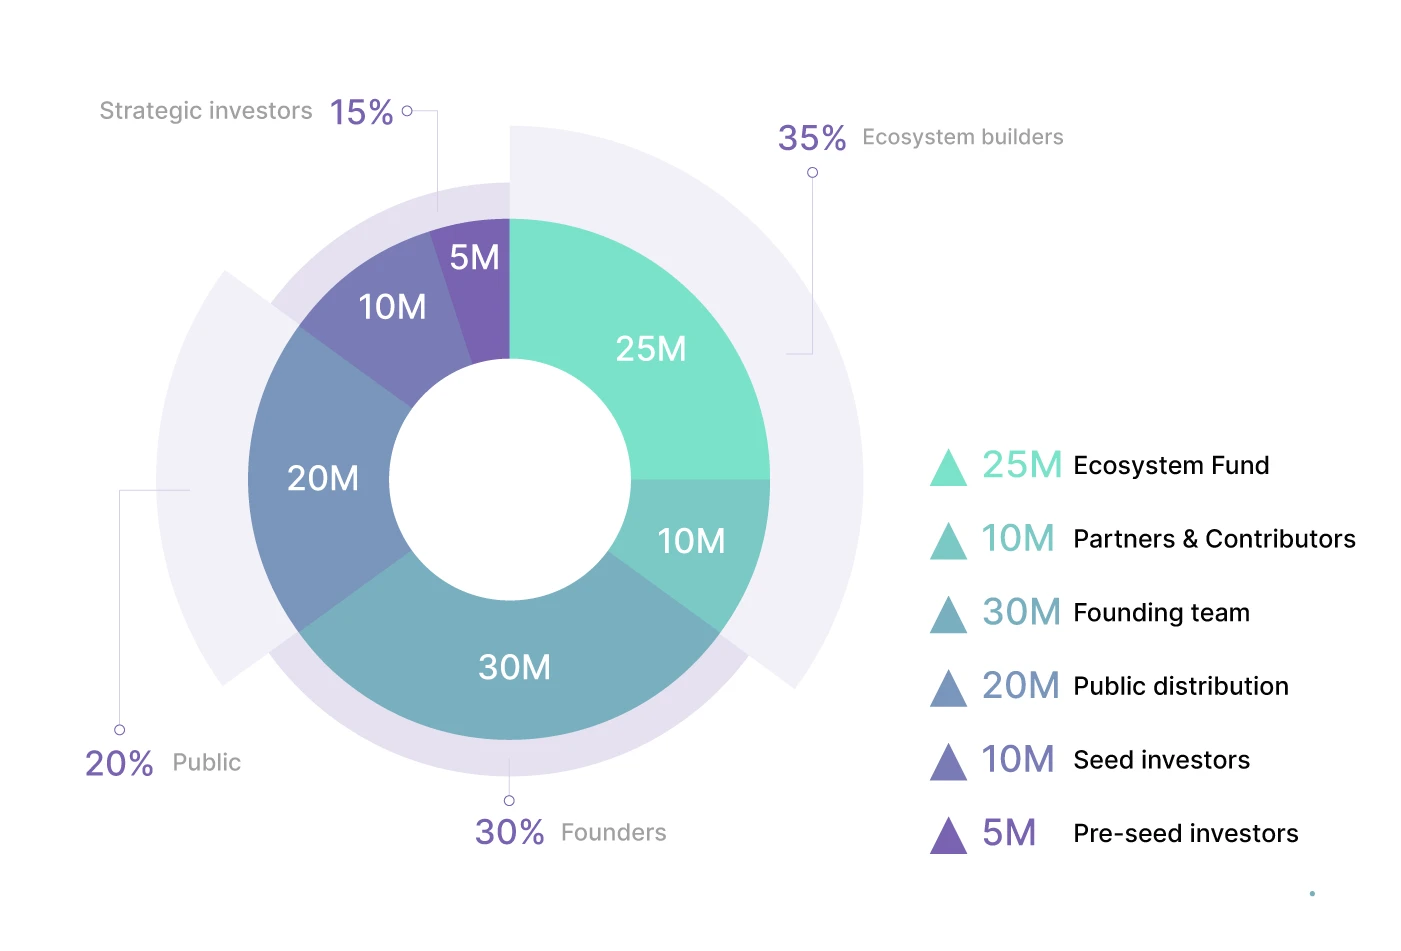Viewport: 1401px width, 951px height.
Task: Click the Pre-seed investors purple triangle
Action: coord(948,836)
